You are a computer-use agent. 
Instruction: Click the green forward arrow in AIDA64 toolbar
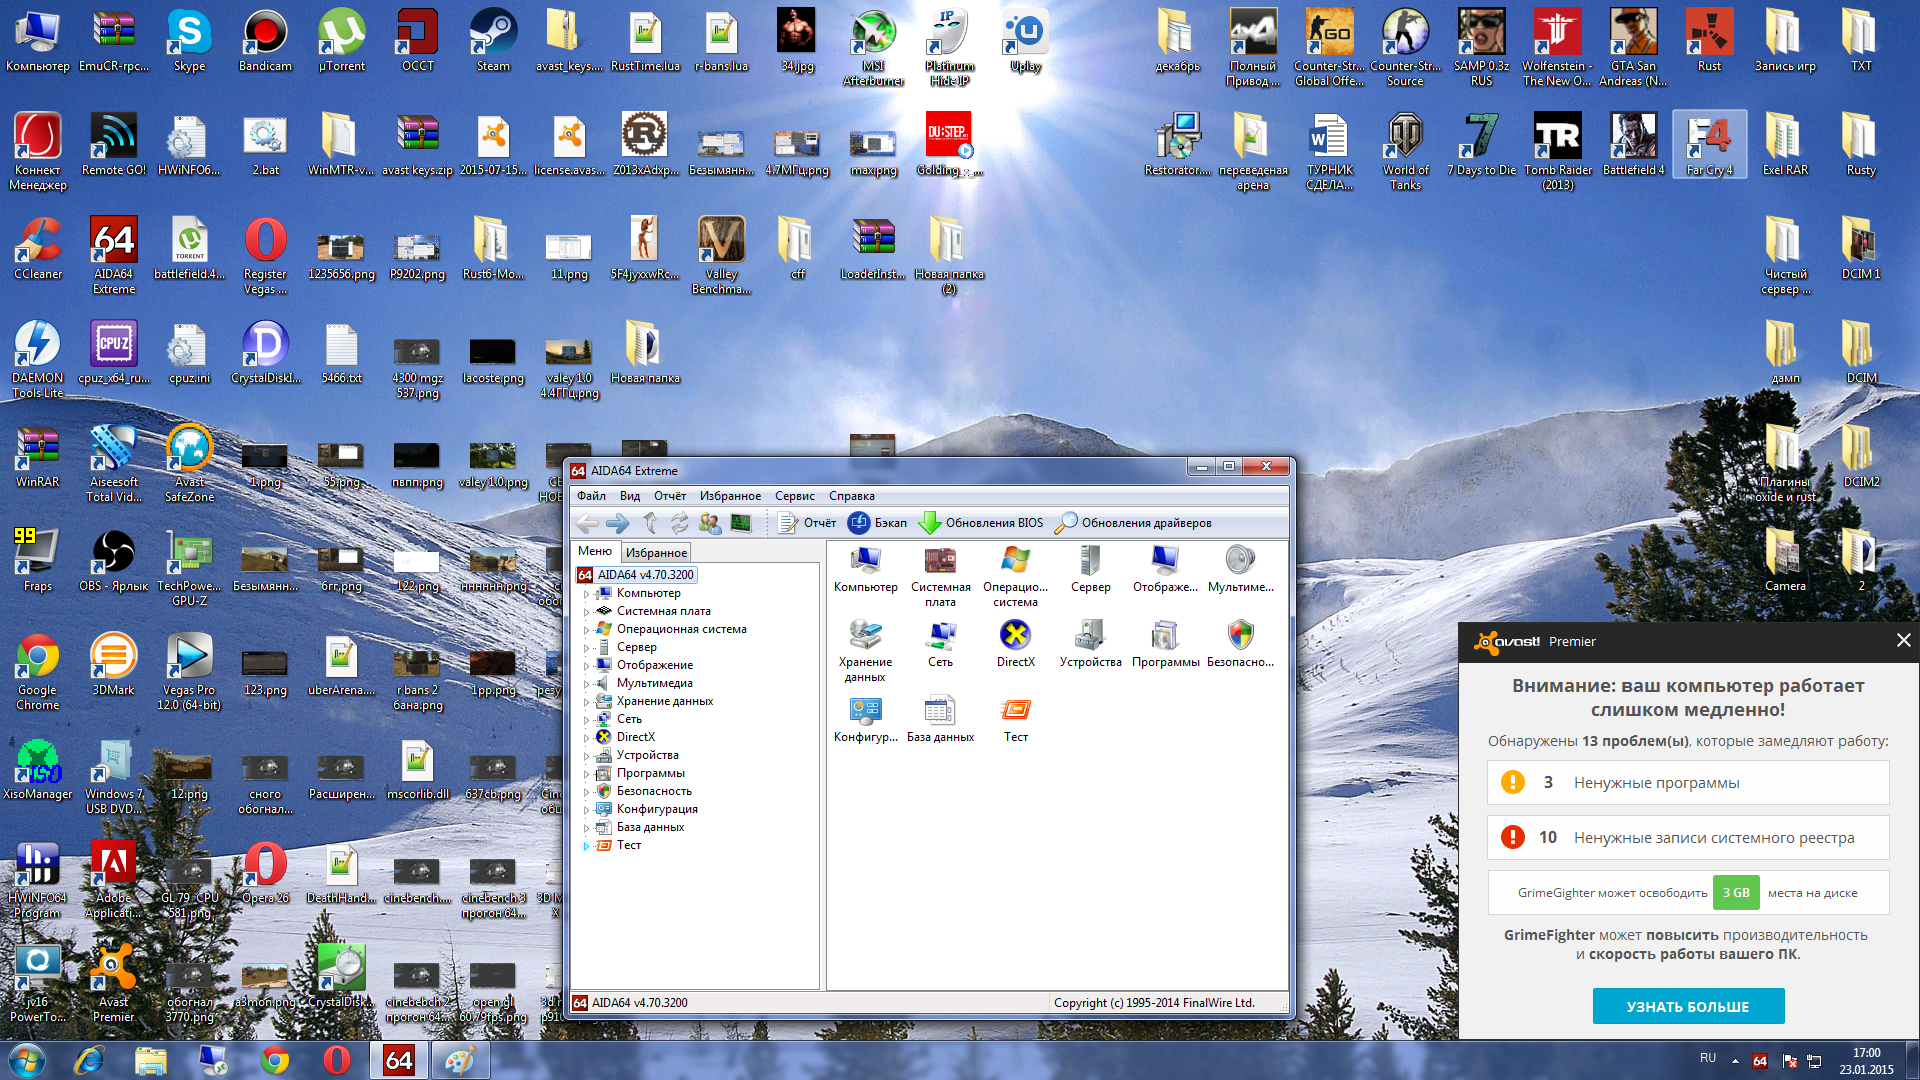tap(617, 523)
